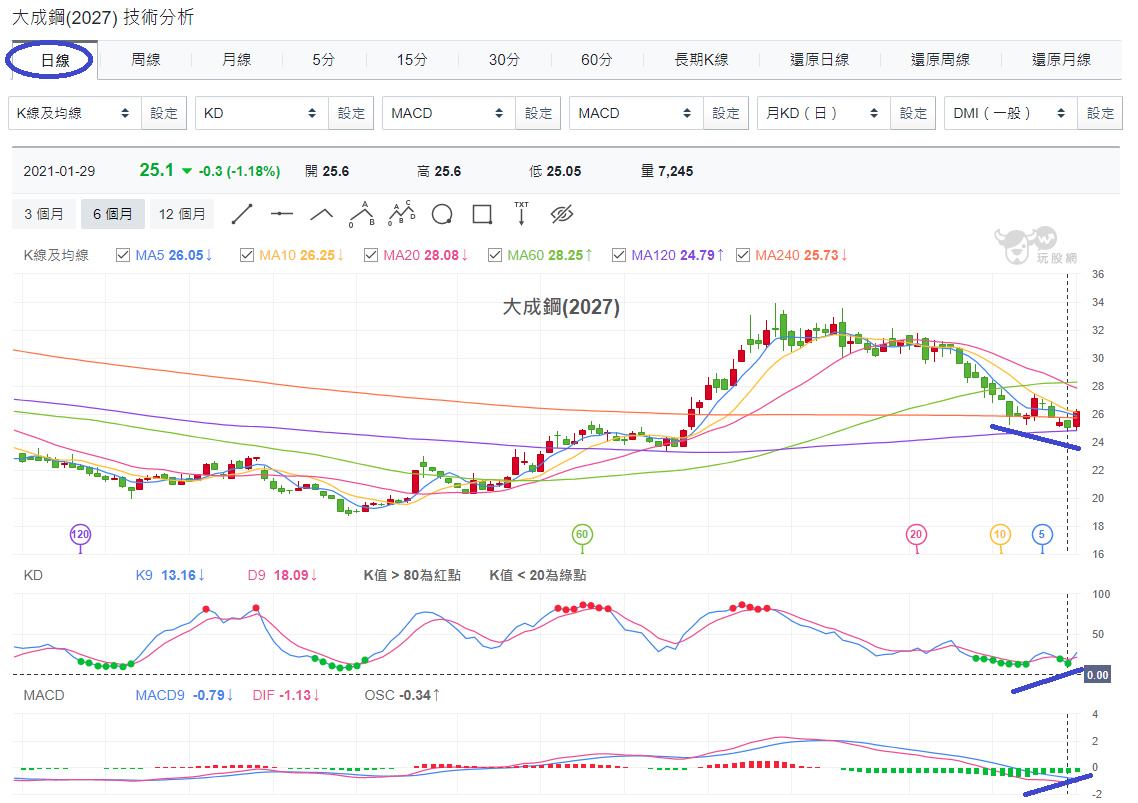This screenshot has width=1138, height=803.
Task: Click the orange MA10 marker circle
Action: coord(1000,534)
